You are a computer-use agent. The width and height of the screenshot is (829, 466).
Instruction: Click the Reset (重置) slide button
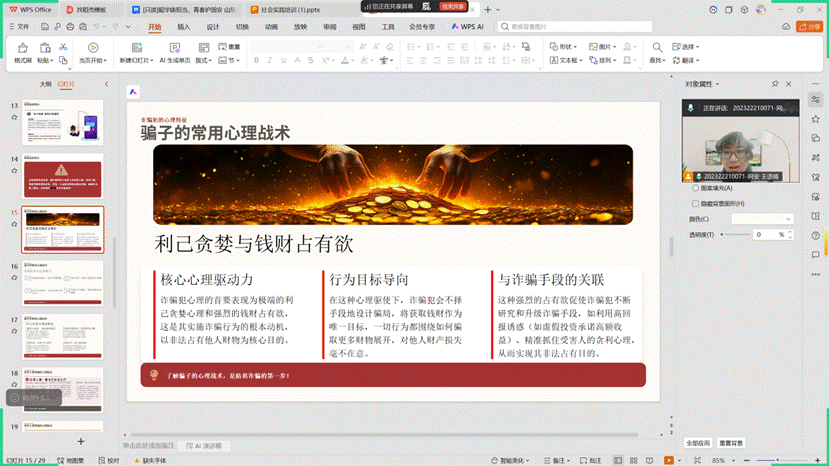pos(229,47)
